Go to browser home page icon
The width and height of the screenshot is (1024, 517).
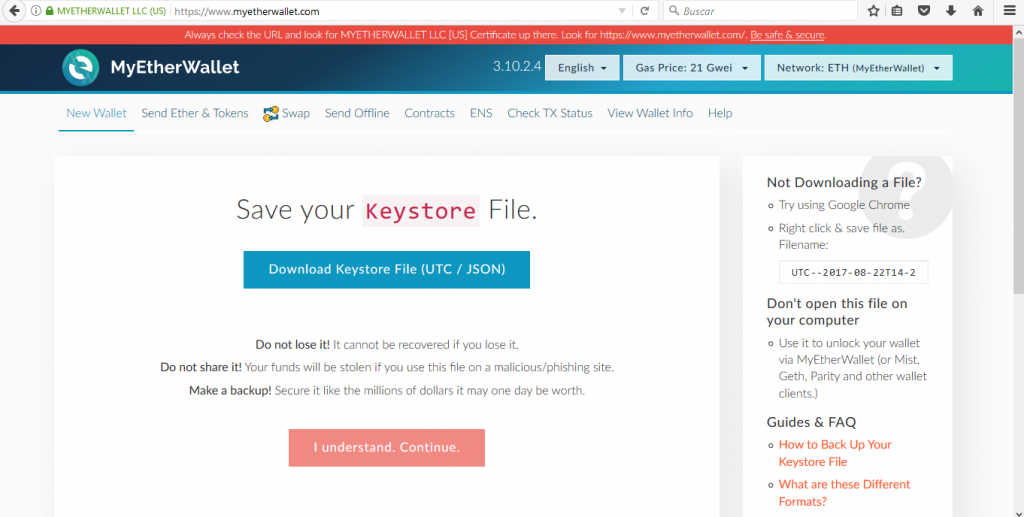coord(978,11)
